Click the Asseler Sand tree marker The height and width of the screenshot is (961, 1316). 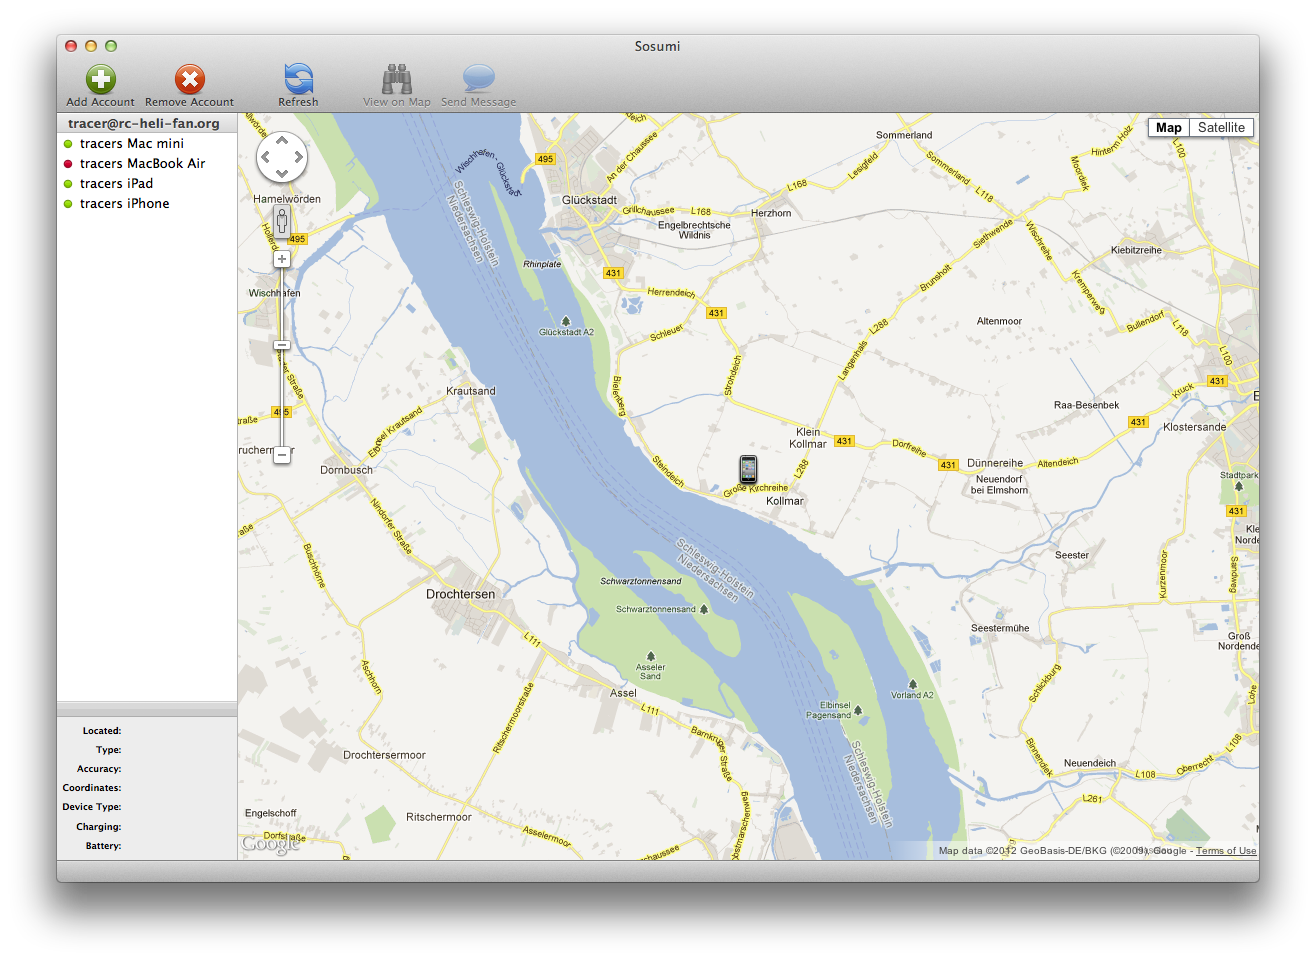click(x=651, y=656)
